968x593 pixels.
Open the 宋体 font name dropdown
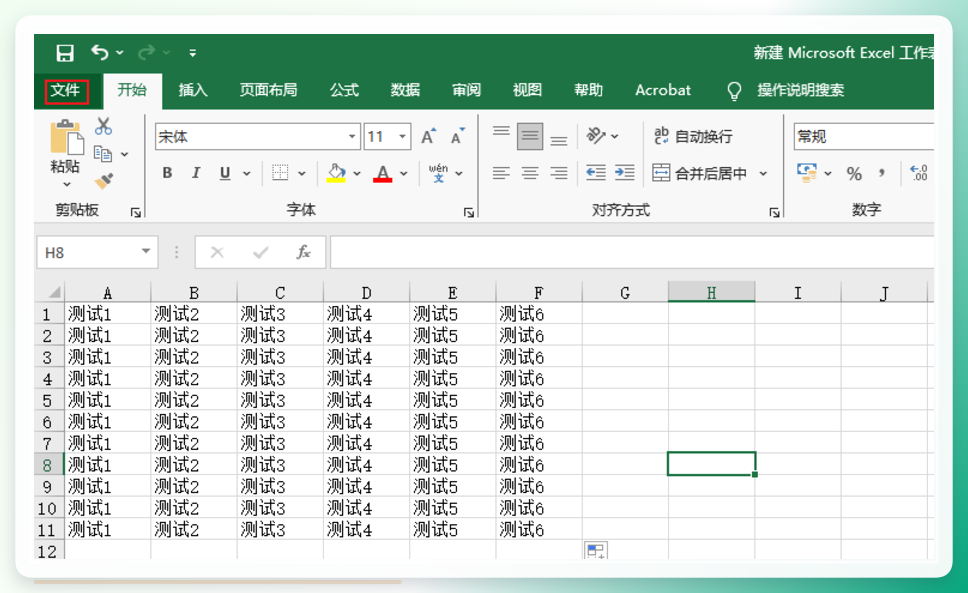[352, 136]
